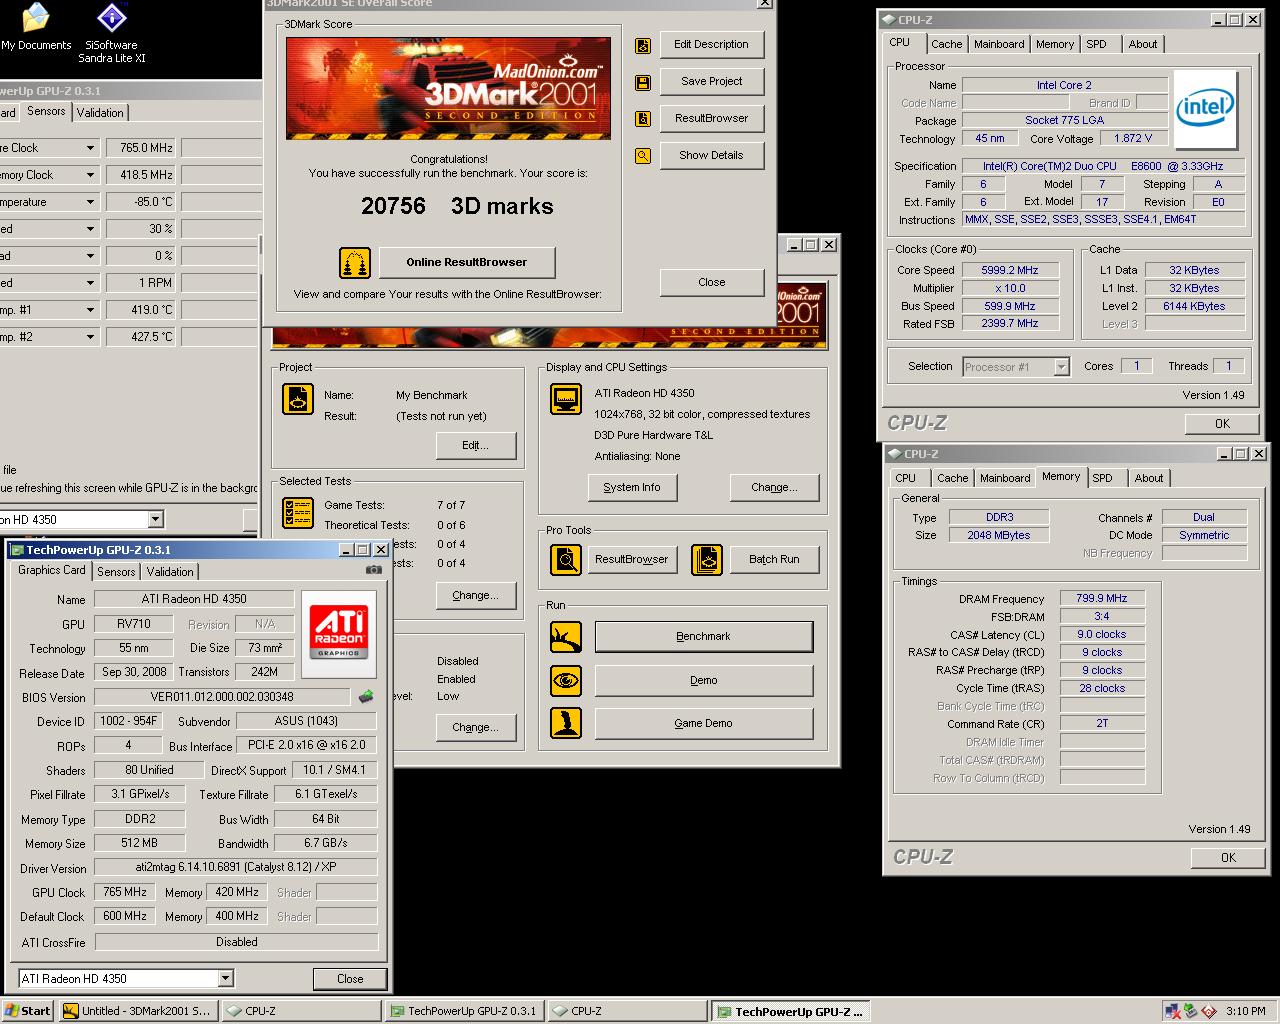Image resolution: width=1280 pixels, height=1024 pixels.
Task: Open Untitled - 3DMark2001 taskbar item
Action: point(137,1011)
